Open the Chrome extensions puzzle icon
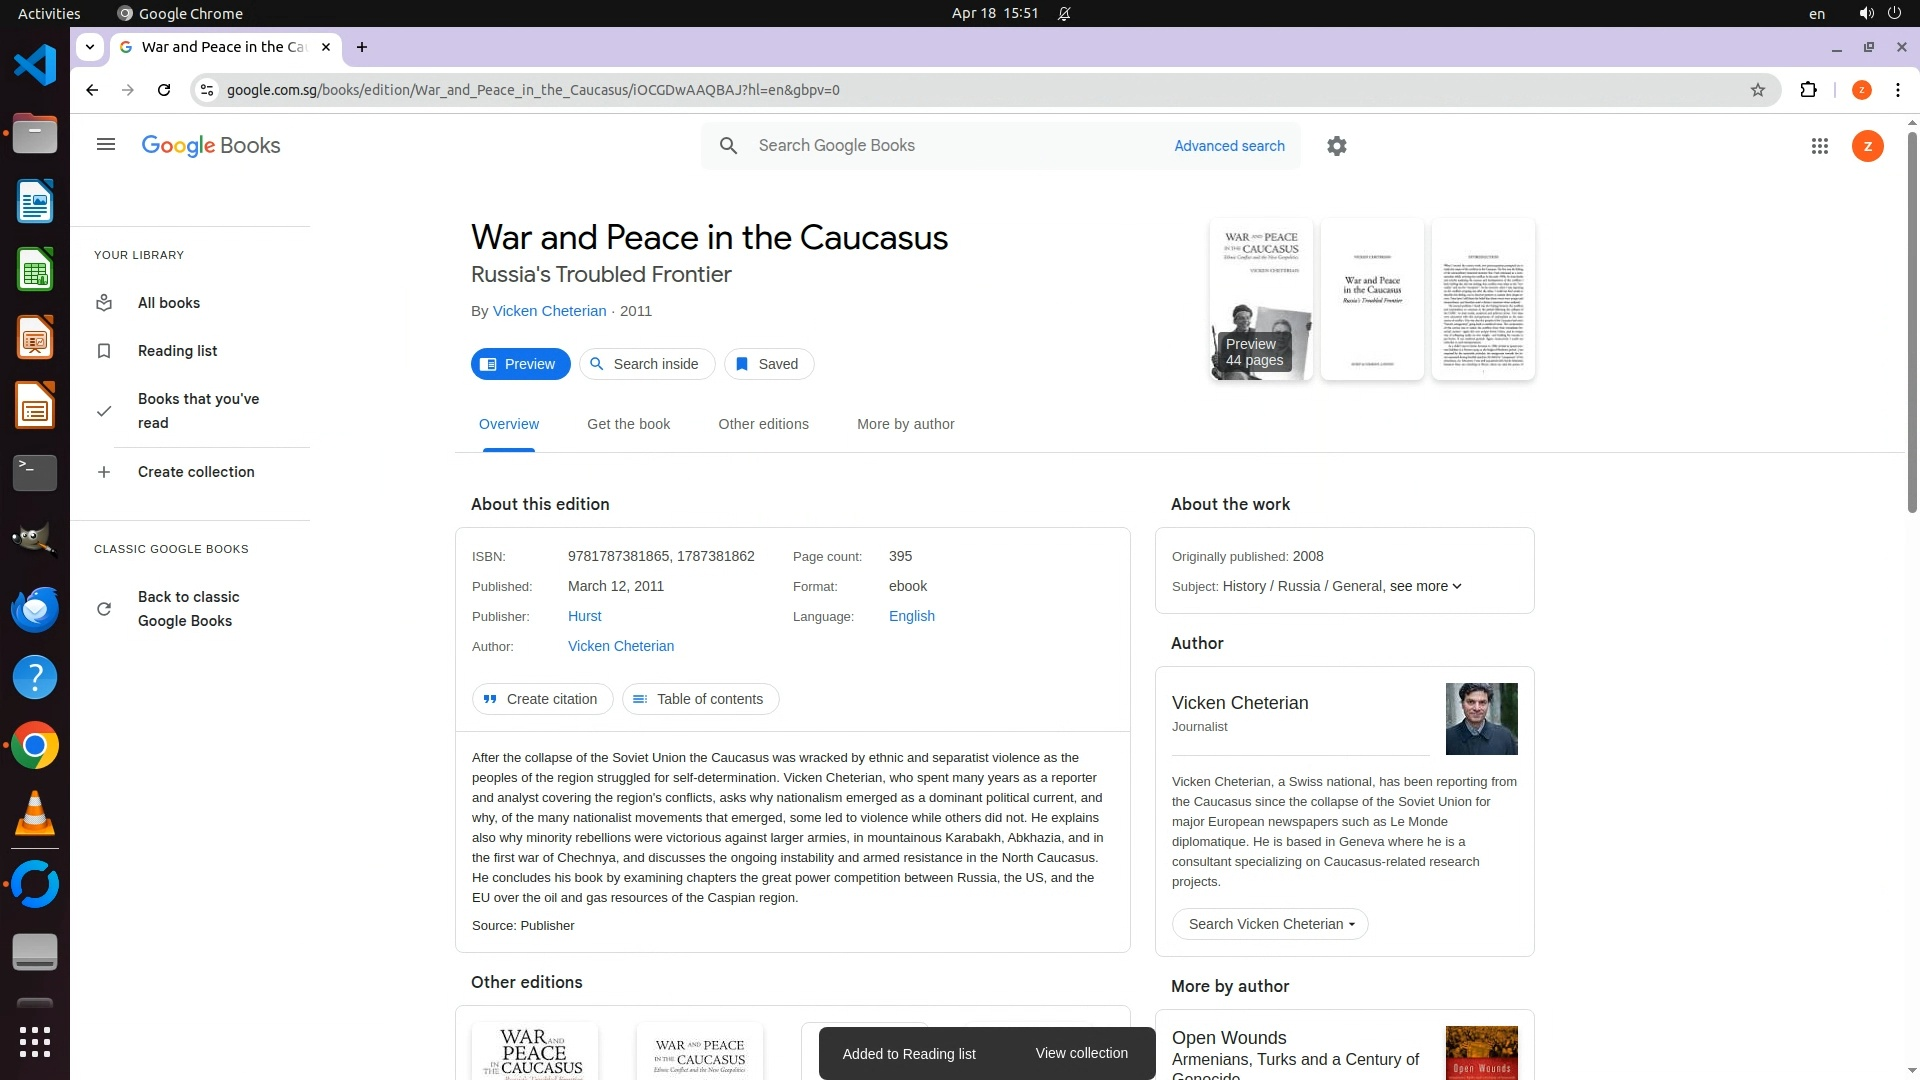1920x1080 pixels. coord(1808,90)
